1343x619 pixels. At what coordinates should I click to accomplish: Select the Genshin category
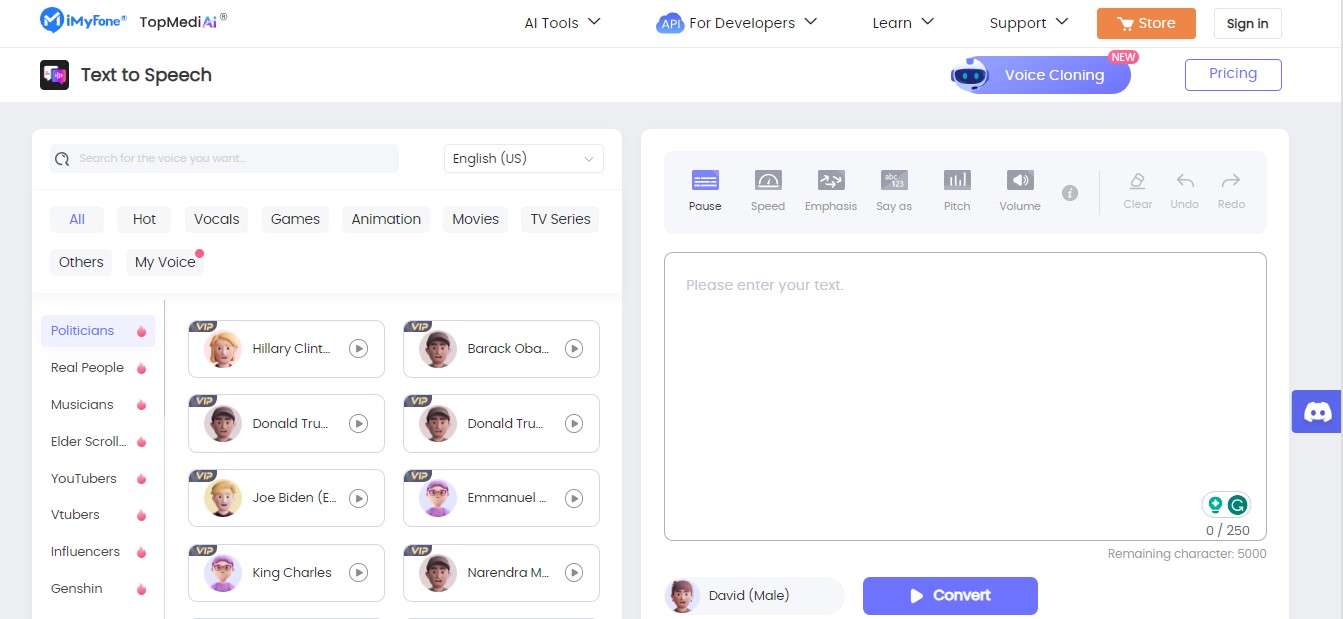98,589
